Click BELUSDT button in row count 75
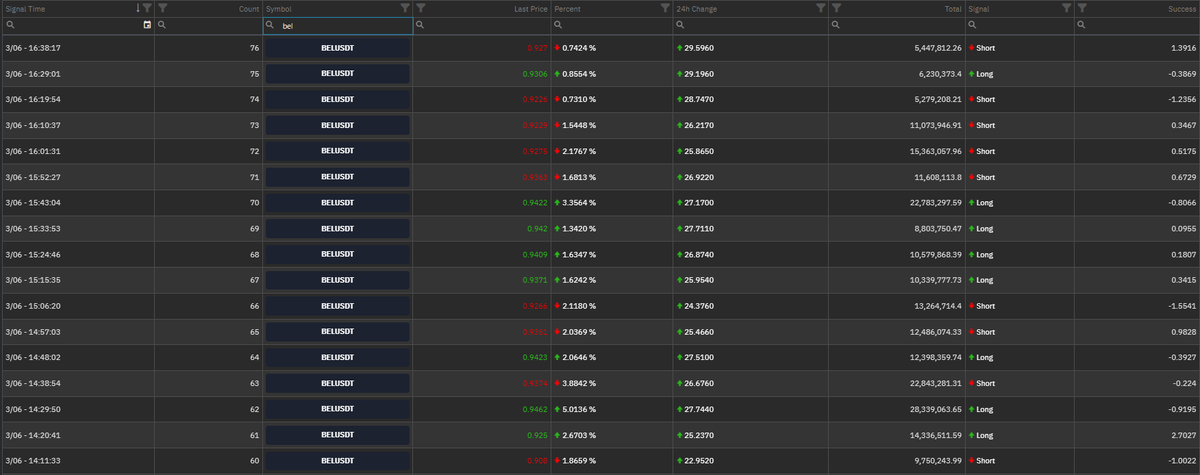 tap(338, 74)
